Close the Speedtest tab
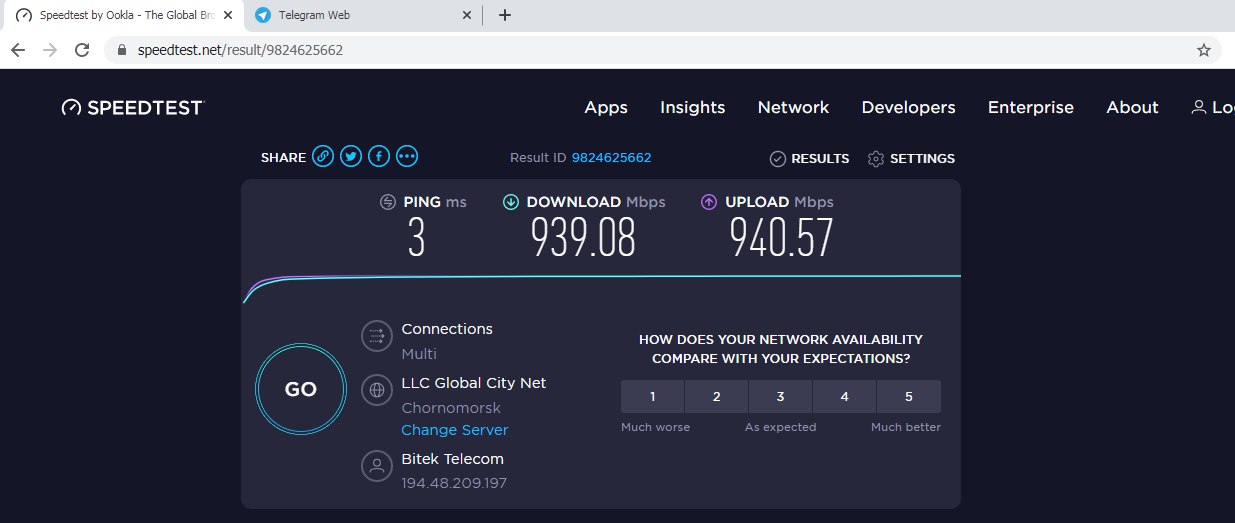The width and height of the screenshot is (1235, 523). (x=226, y=15)
